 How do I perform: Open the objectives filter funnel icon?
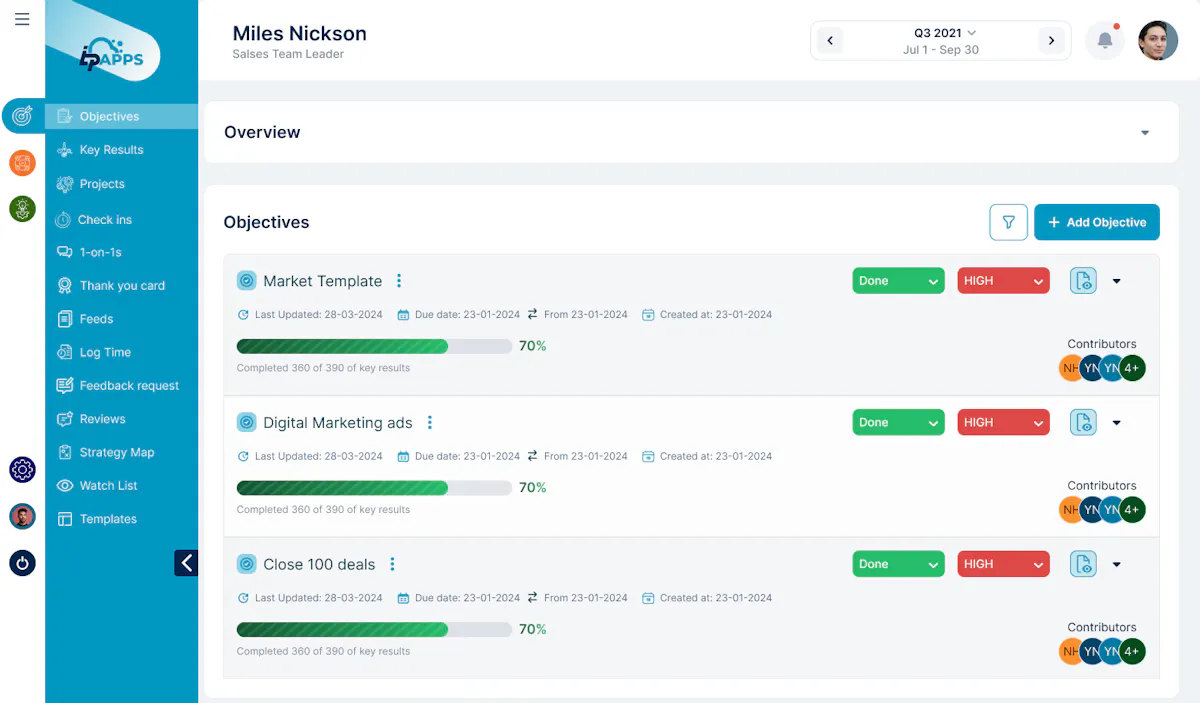coord(1008,222)
